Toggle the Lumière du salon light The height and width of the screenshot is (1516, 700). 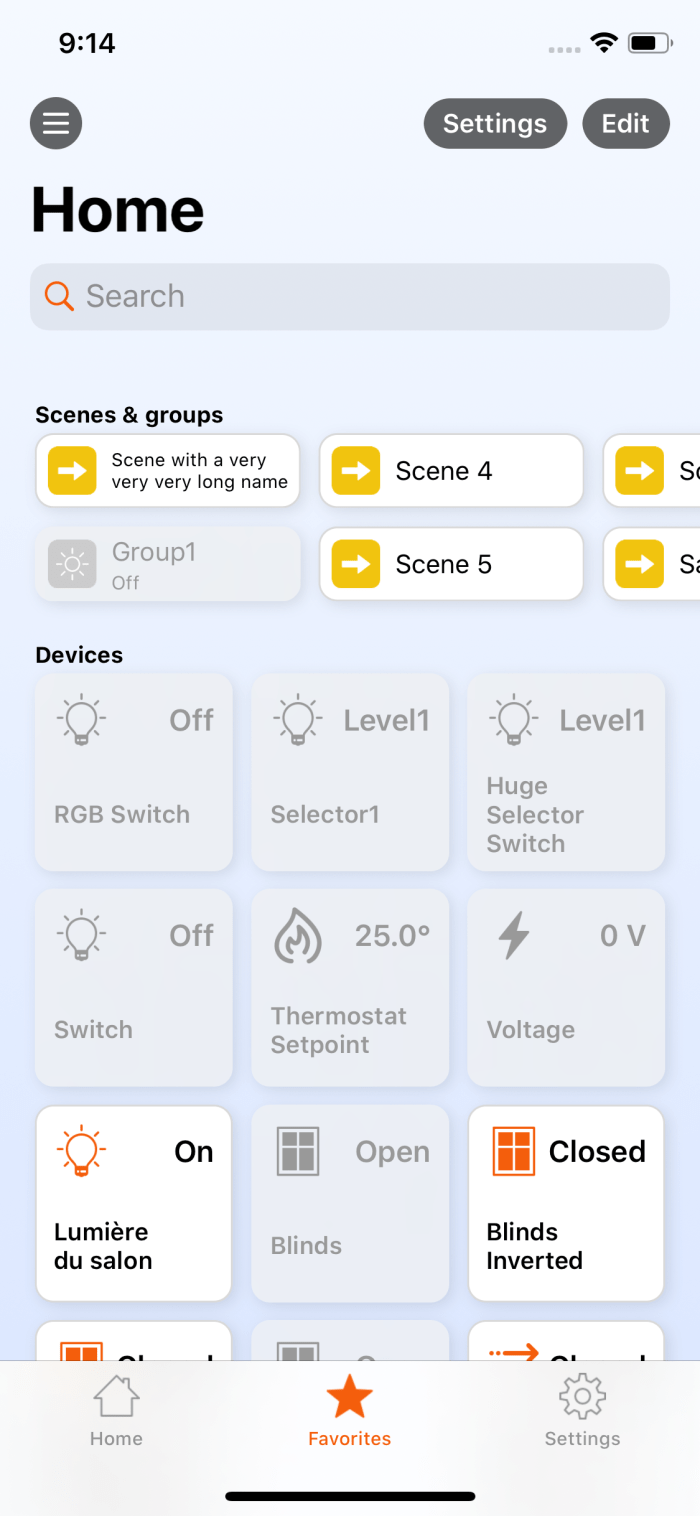tap(134, 1203)
